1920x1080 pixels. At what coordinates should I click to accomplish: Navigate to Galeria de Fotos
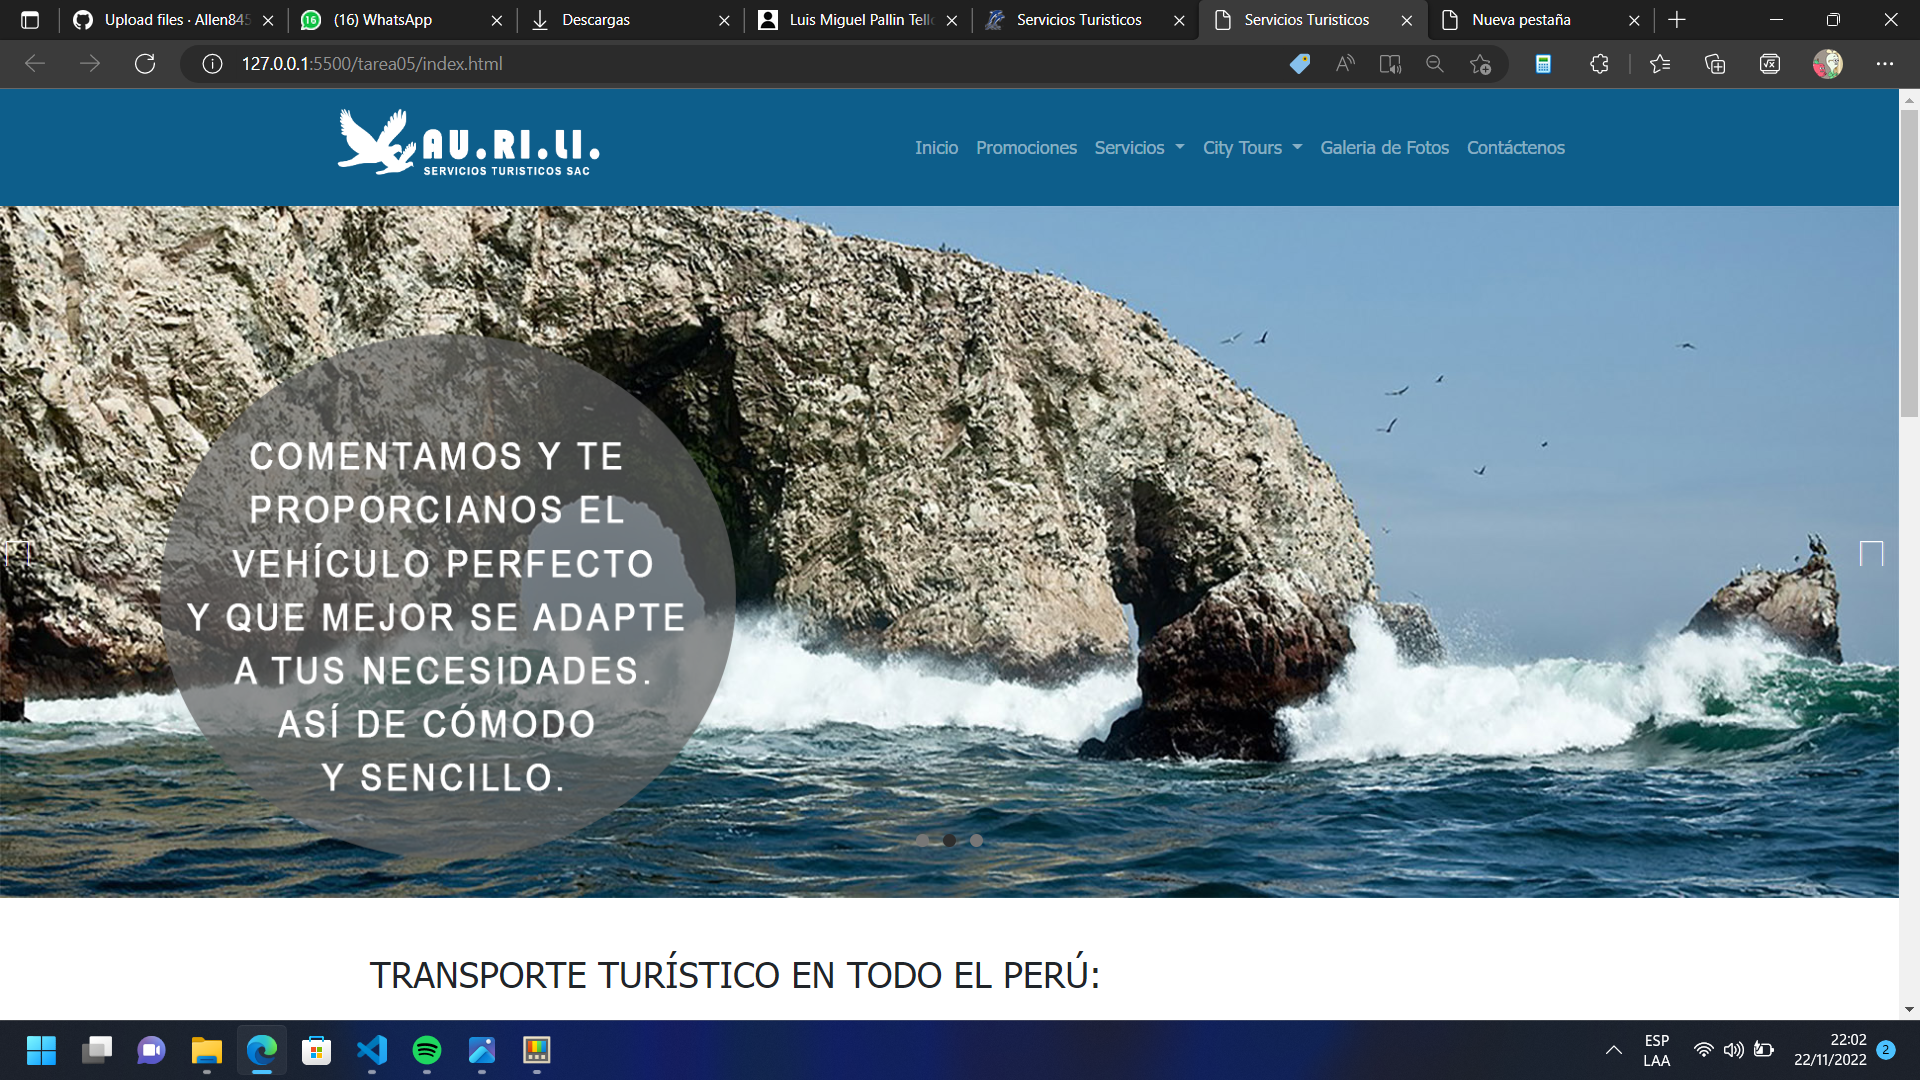[x=1384, y=147]
